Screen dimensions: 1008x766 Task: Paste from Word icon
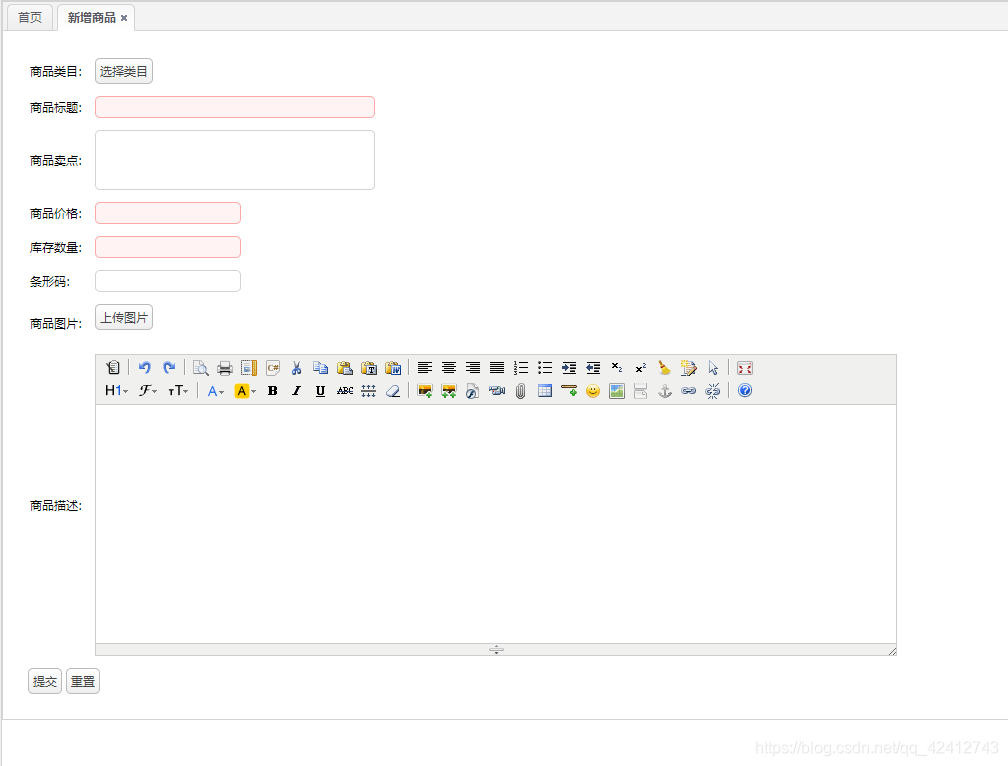point(393,368)
